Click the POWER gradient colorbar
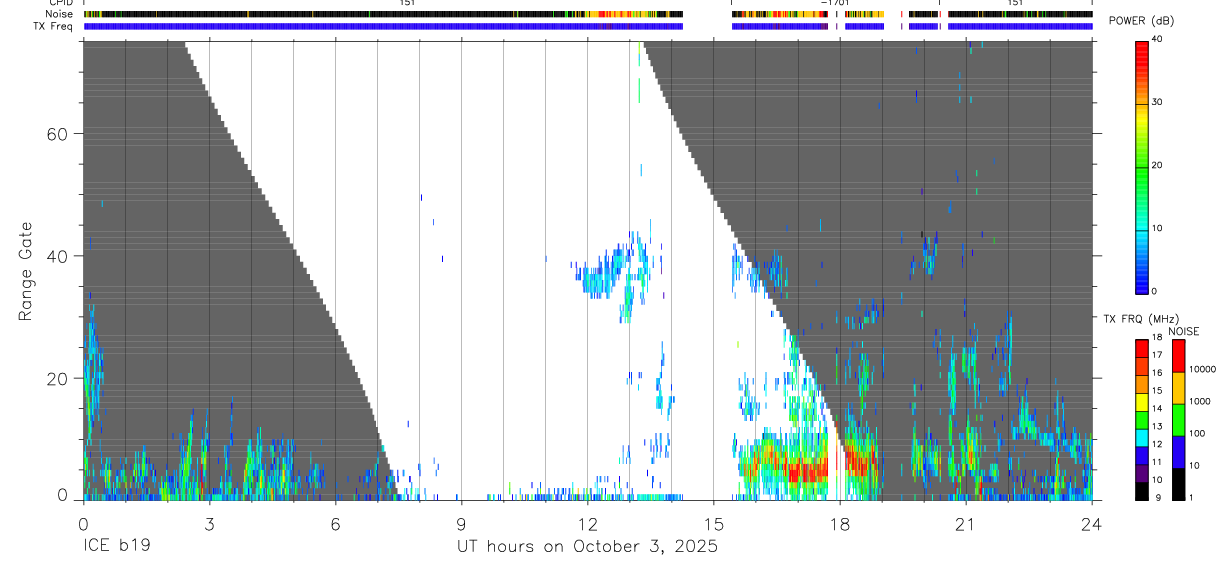 [x=1141, y=166]
